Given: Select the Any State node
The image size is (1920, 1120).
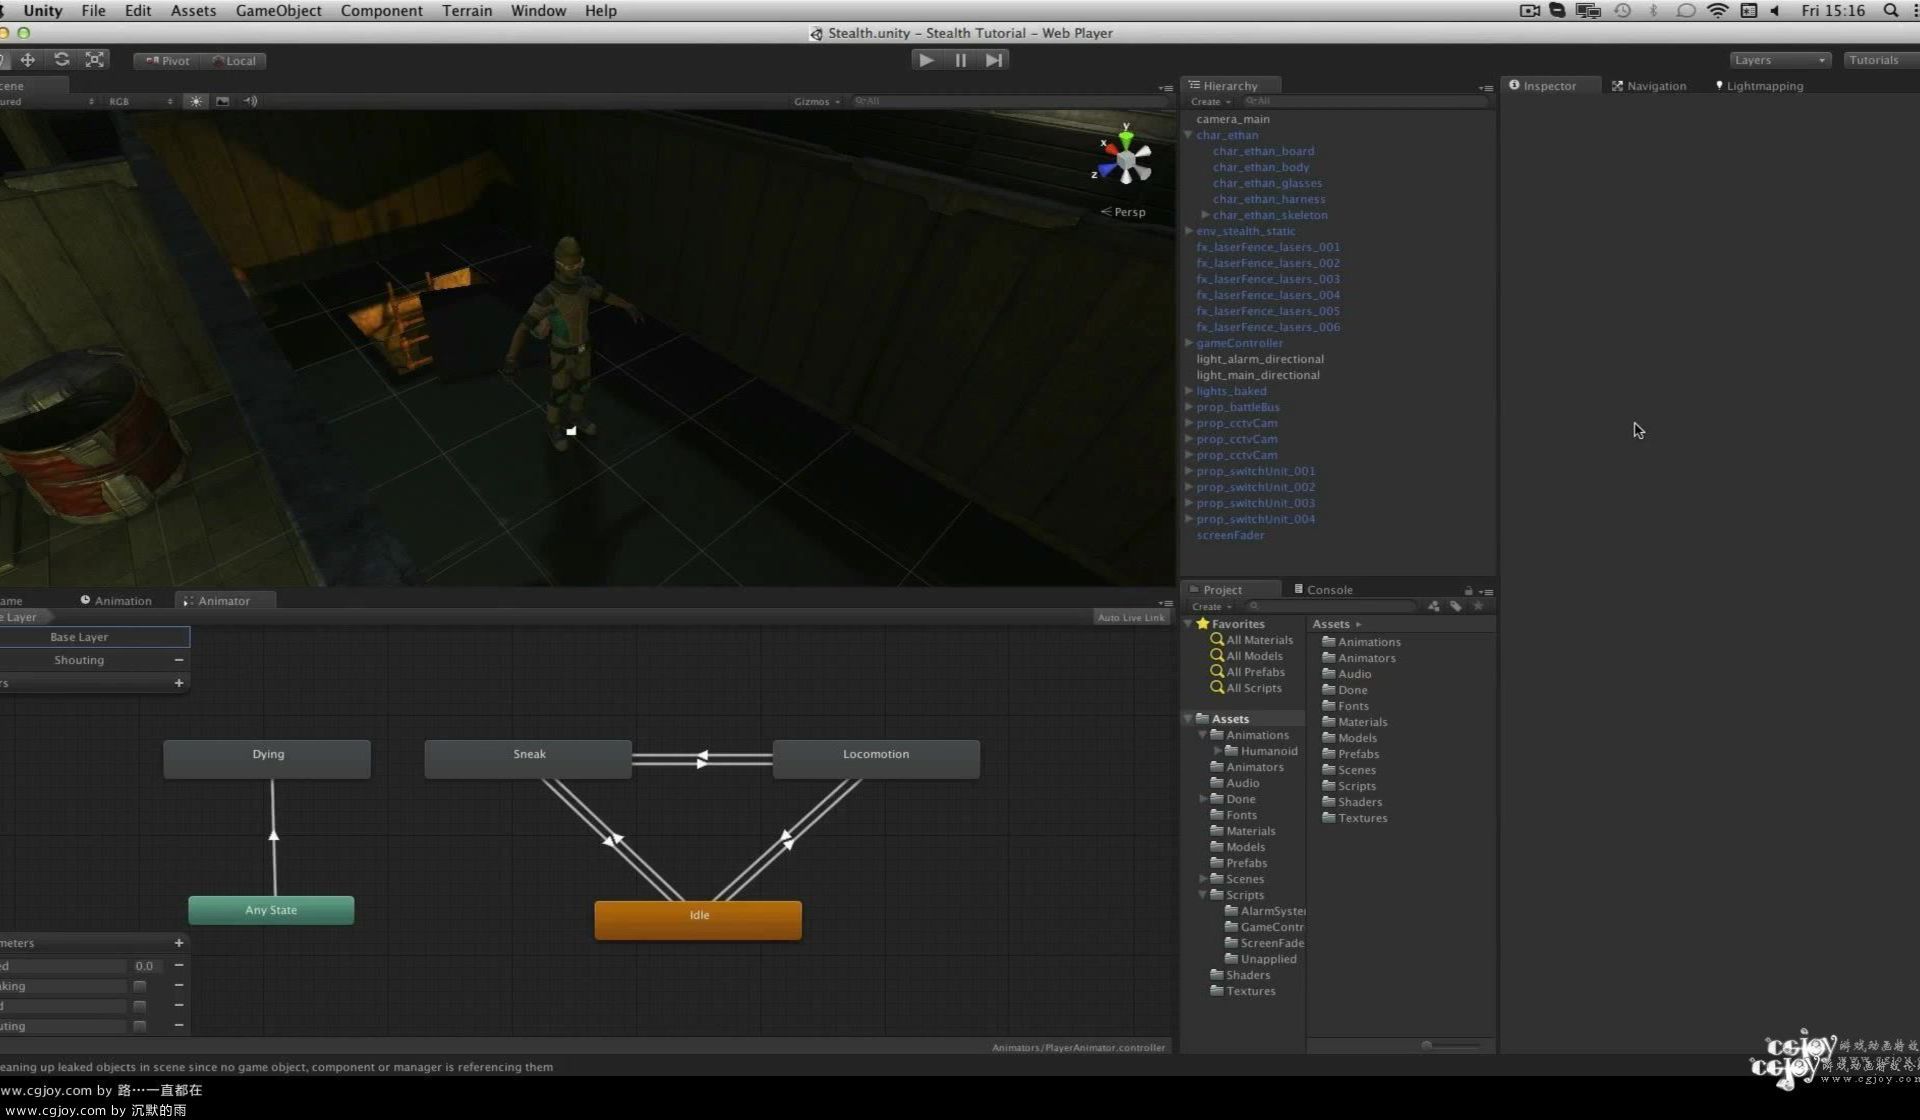Looking at the screenshot, I should pyautogui.click(x=271, y=910).
